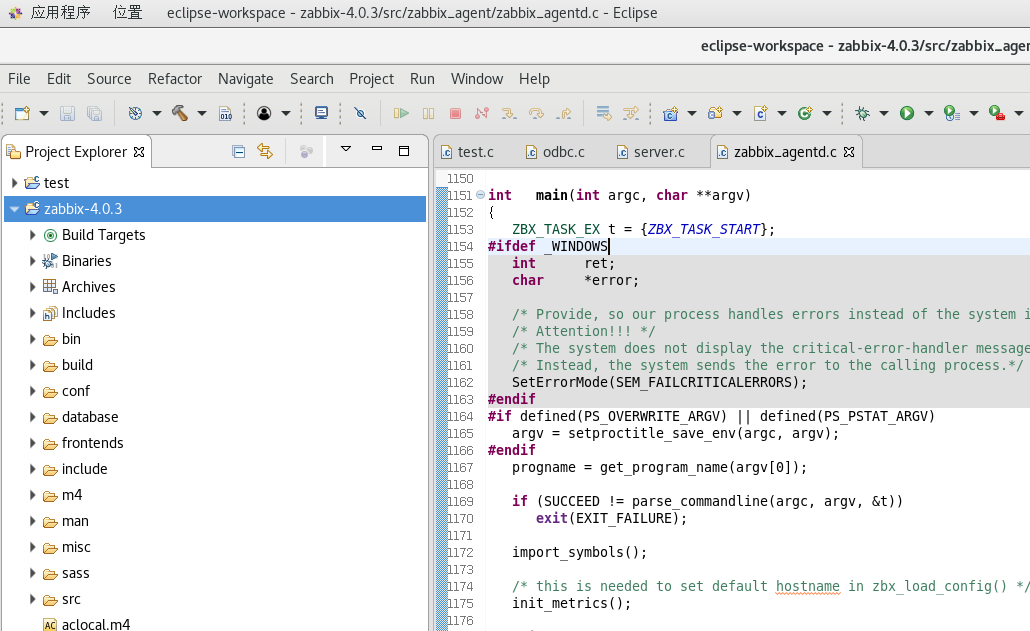Open the New Class dropdown arrow

pyautogui.click(x=827, y=113)
